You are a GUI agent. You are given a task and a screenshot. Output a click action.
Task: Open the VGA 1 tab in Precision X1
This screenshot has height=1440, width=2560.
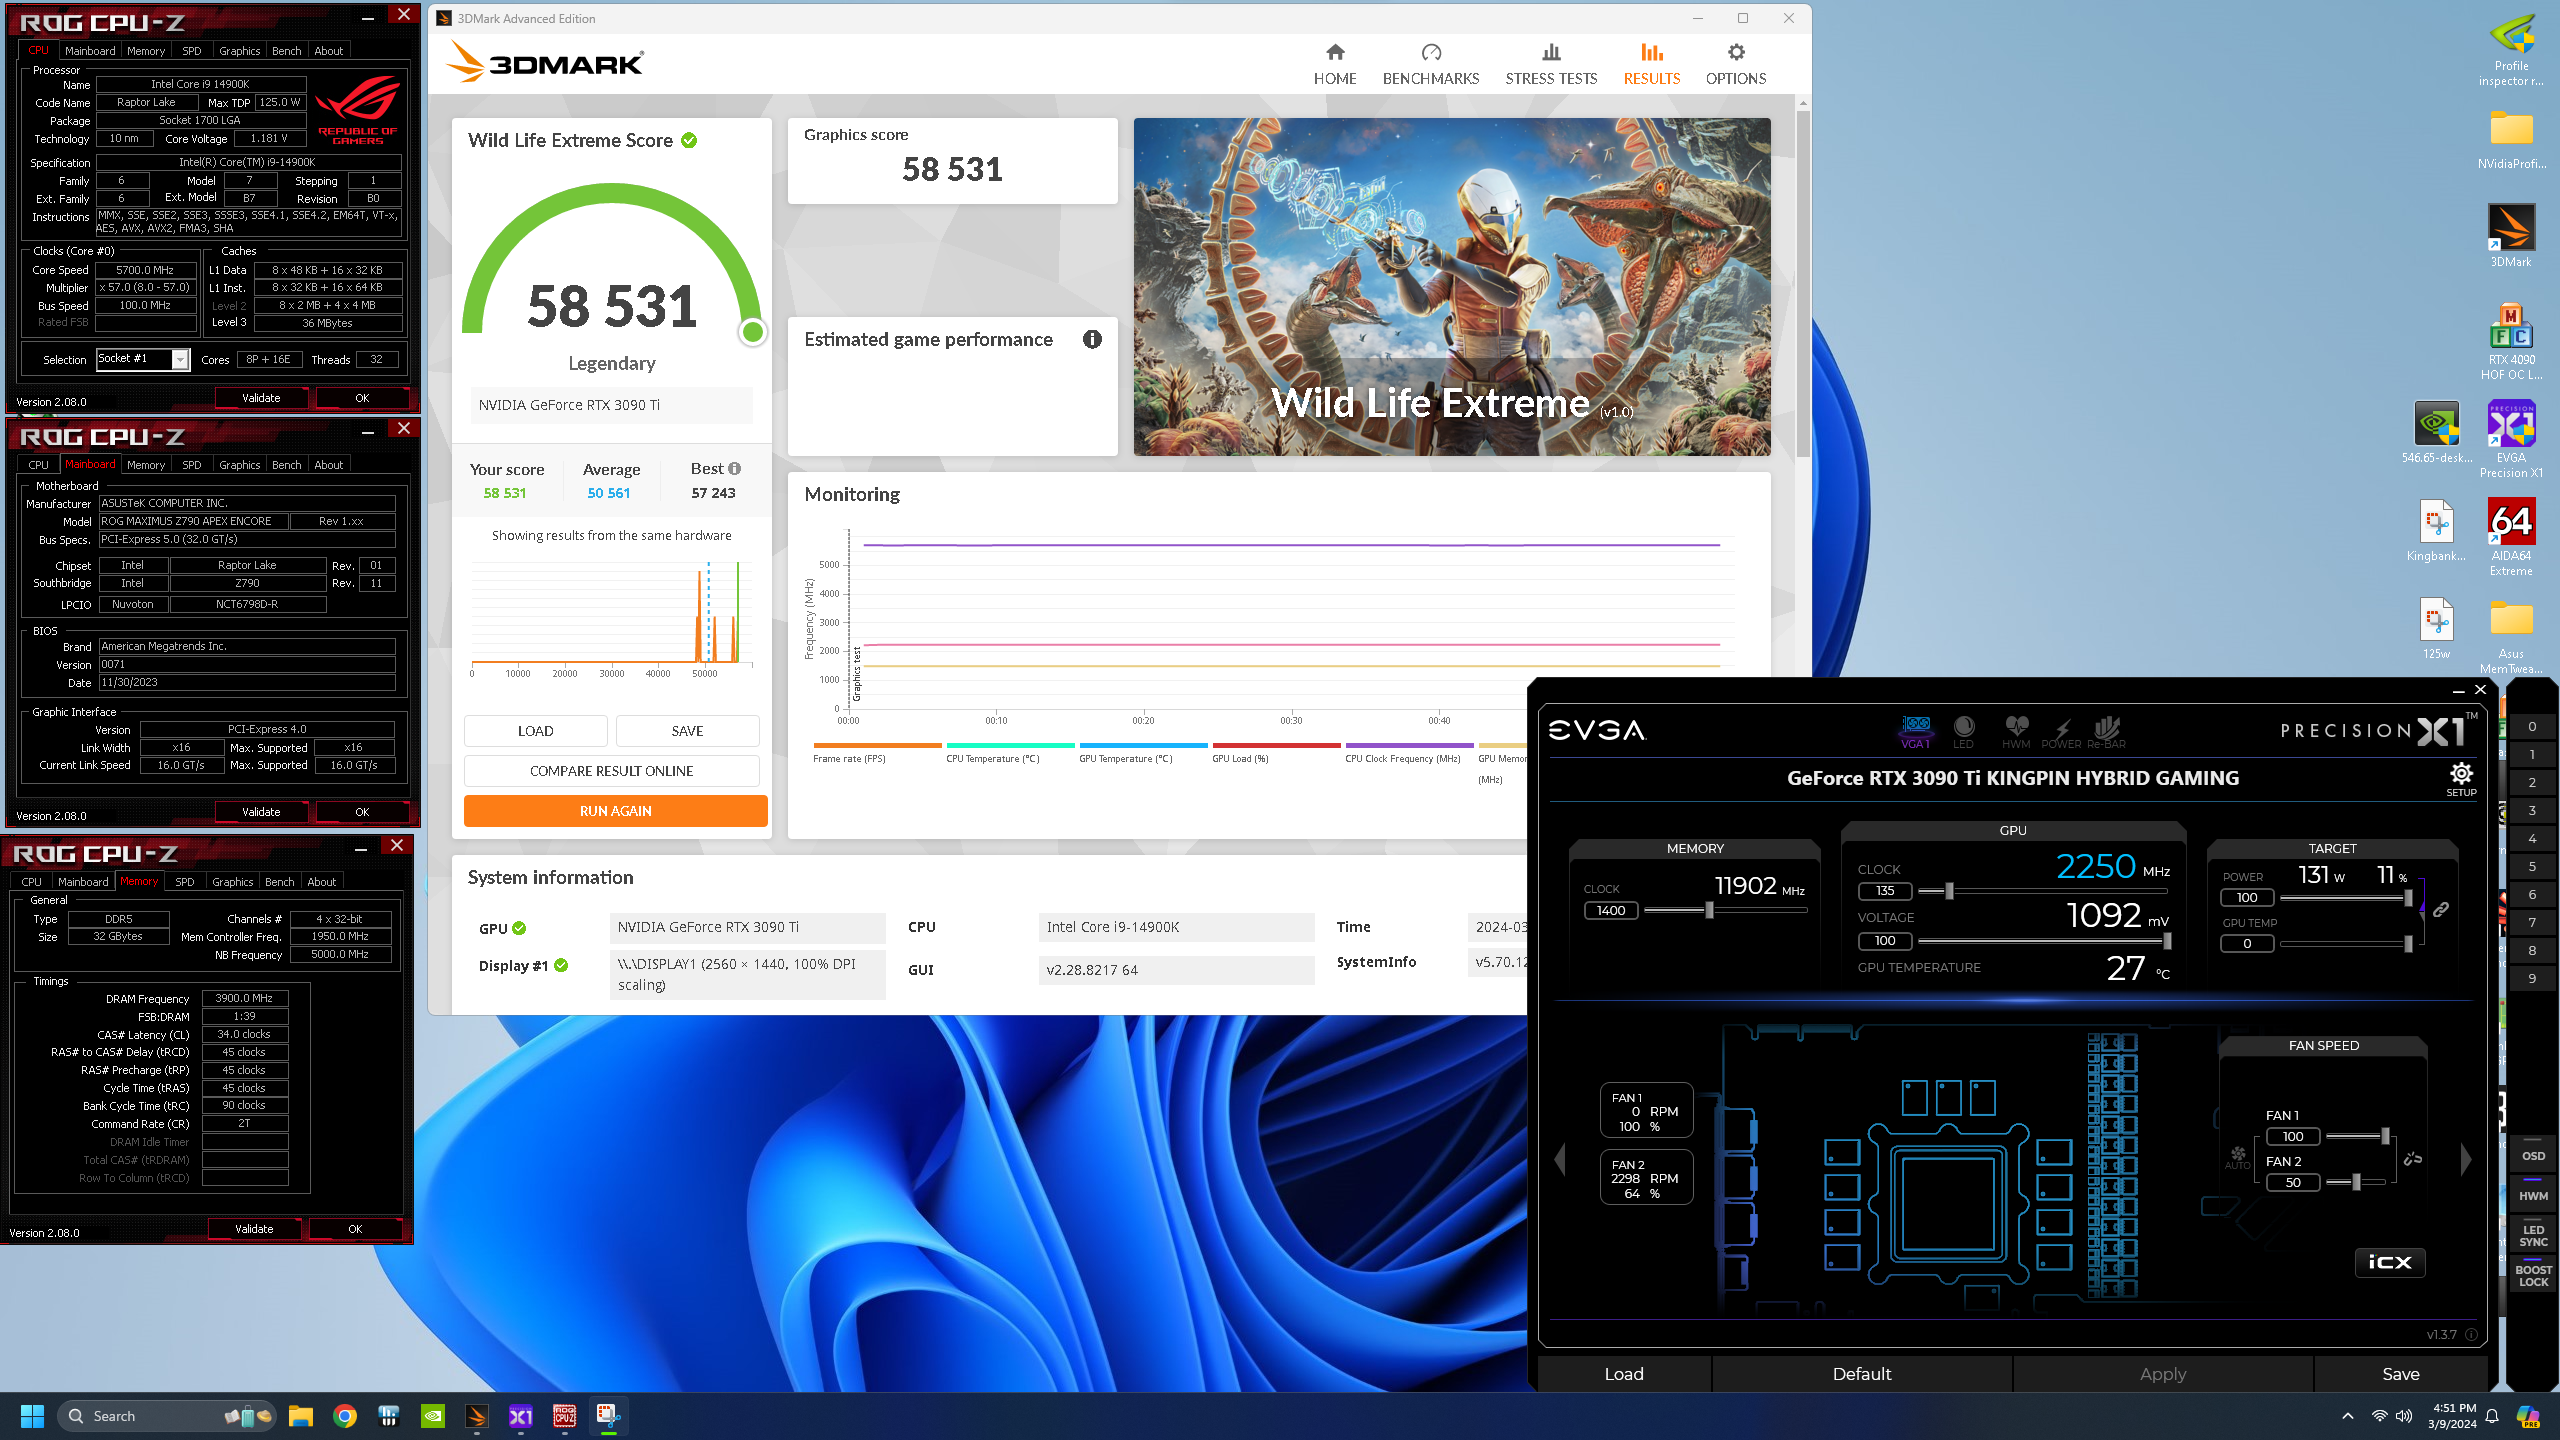point(1915,731)
